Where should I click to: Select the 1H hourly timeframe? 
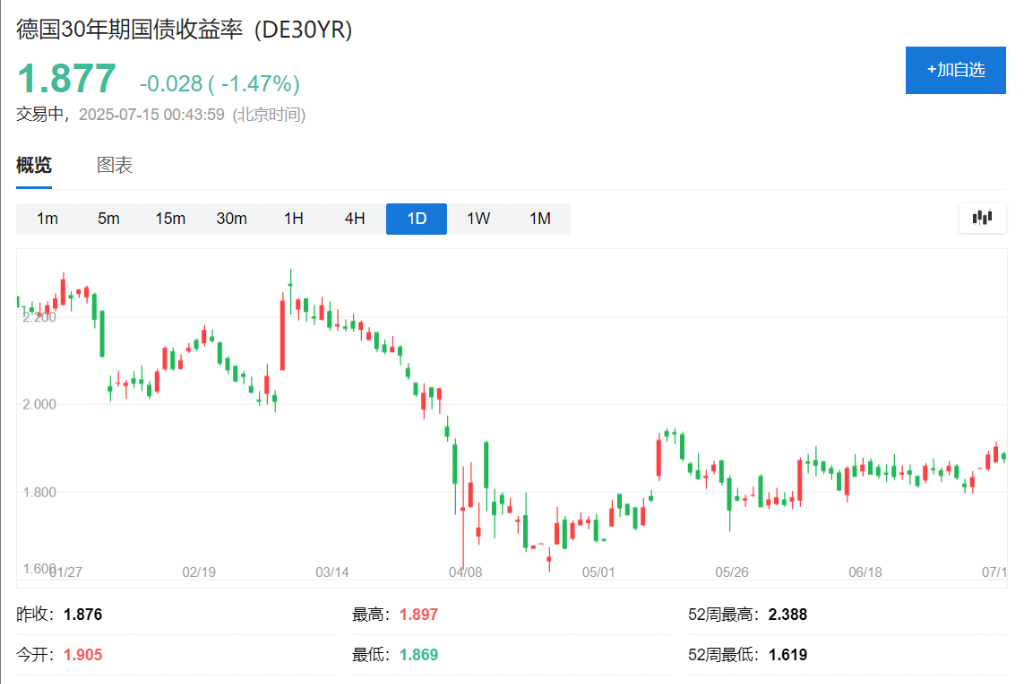coord(293,218)
